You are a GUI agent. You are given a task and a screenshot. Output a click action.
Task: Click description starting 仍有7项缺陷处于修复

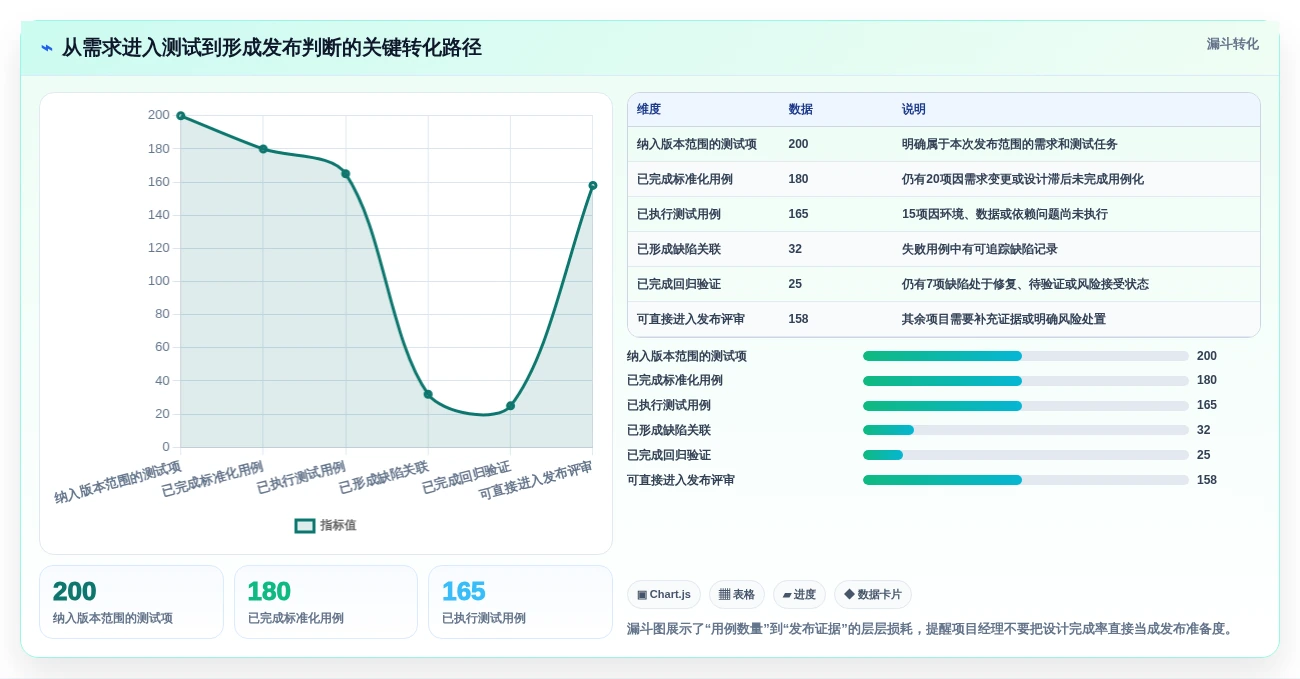(x=1025, y=284)
